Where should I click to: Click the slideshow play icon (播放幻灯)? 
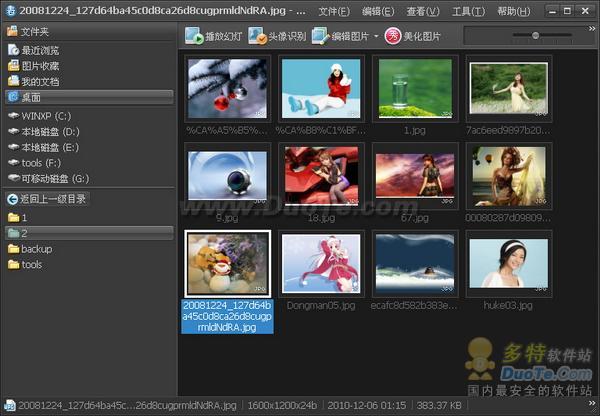tap(194, 36)
